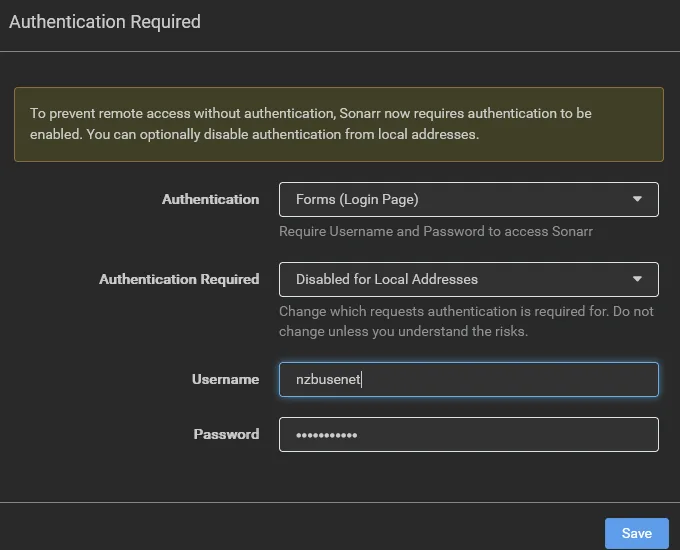This screenshot has width=680, height=550.
Task: Expand the Authentication Required dropdown
Action: pyautogui.click(x=468, y=279)
